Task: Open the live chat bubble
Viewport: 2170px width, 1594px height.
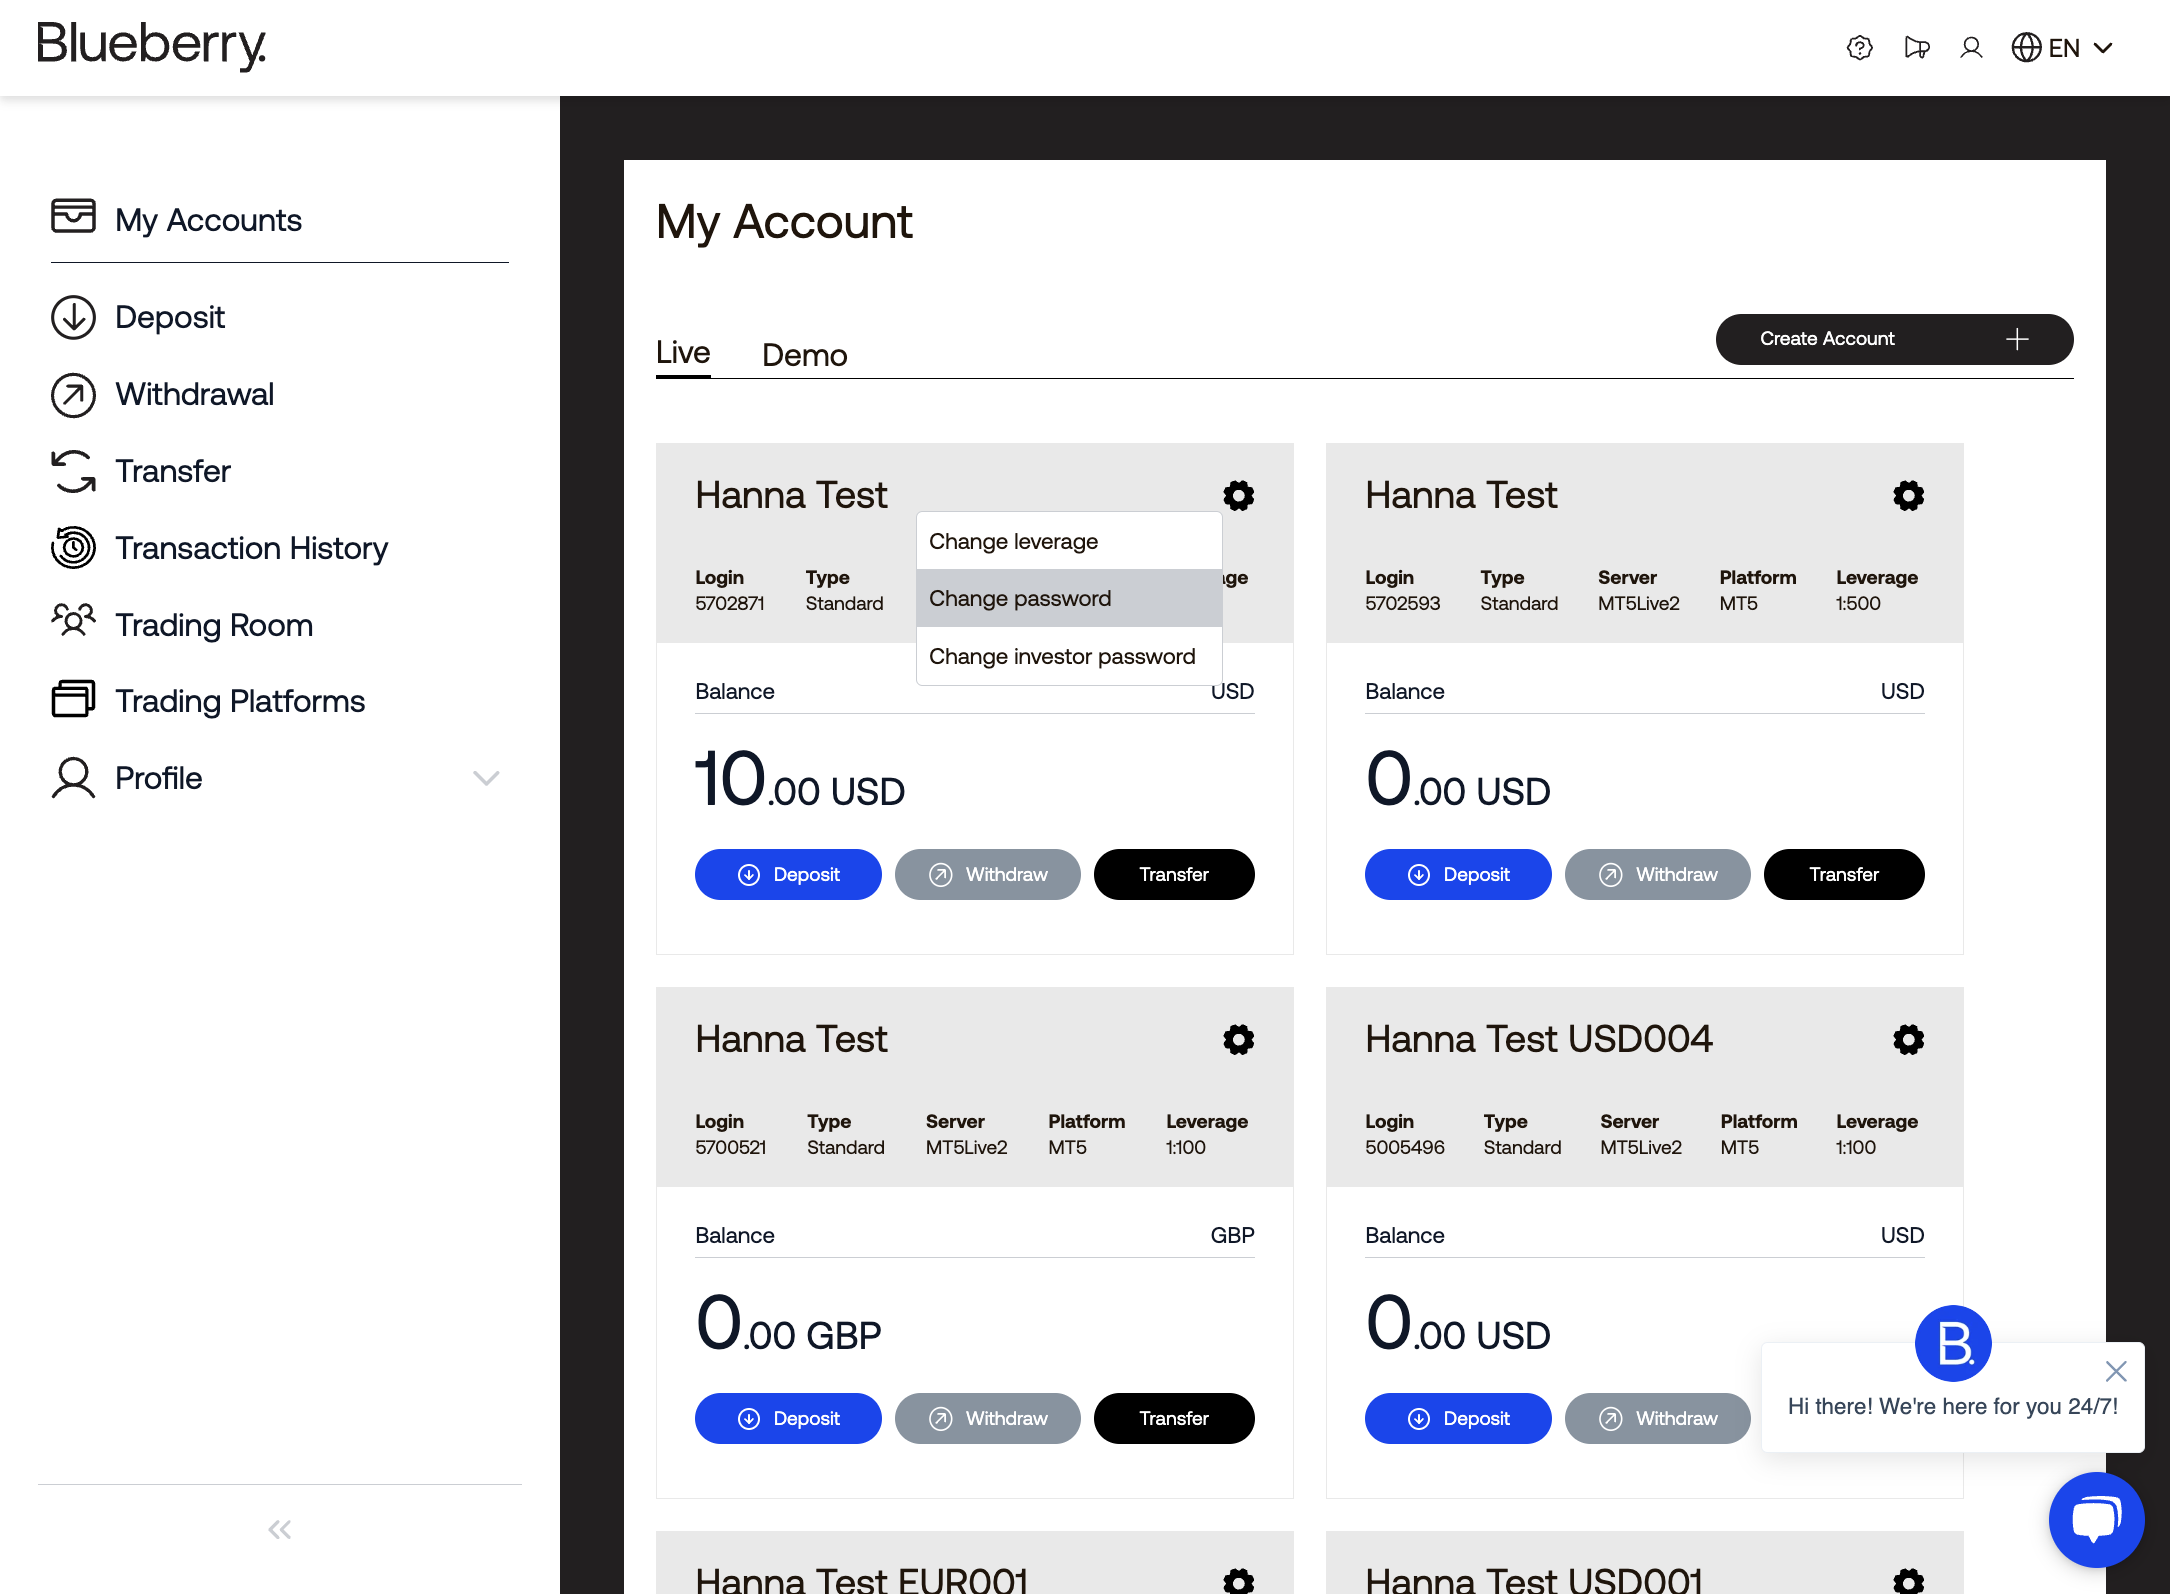Action: pyautogui.click(x=2097, y=1520)
